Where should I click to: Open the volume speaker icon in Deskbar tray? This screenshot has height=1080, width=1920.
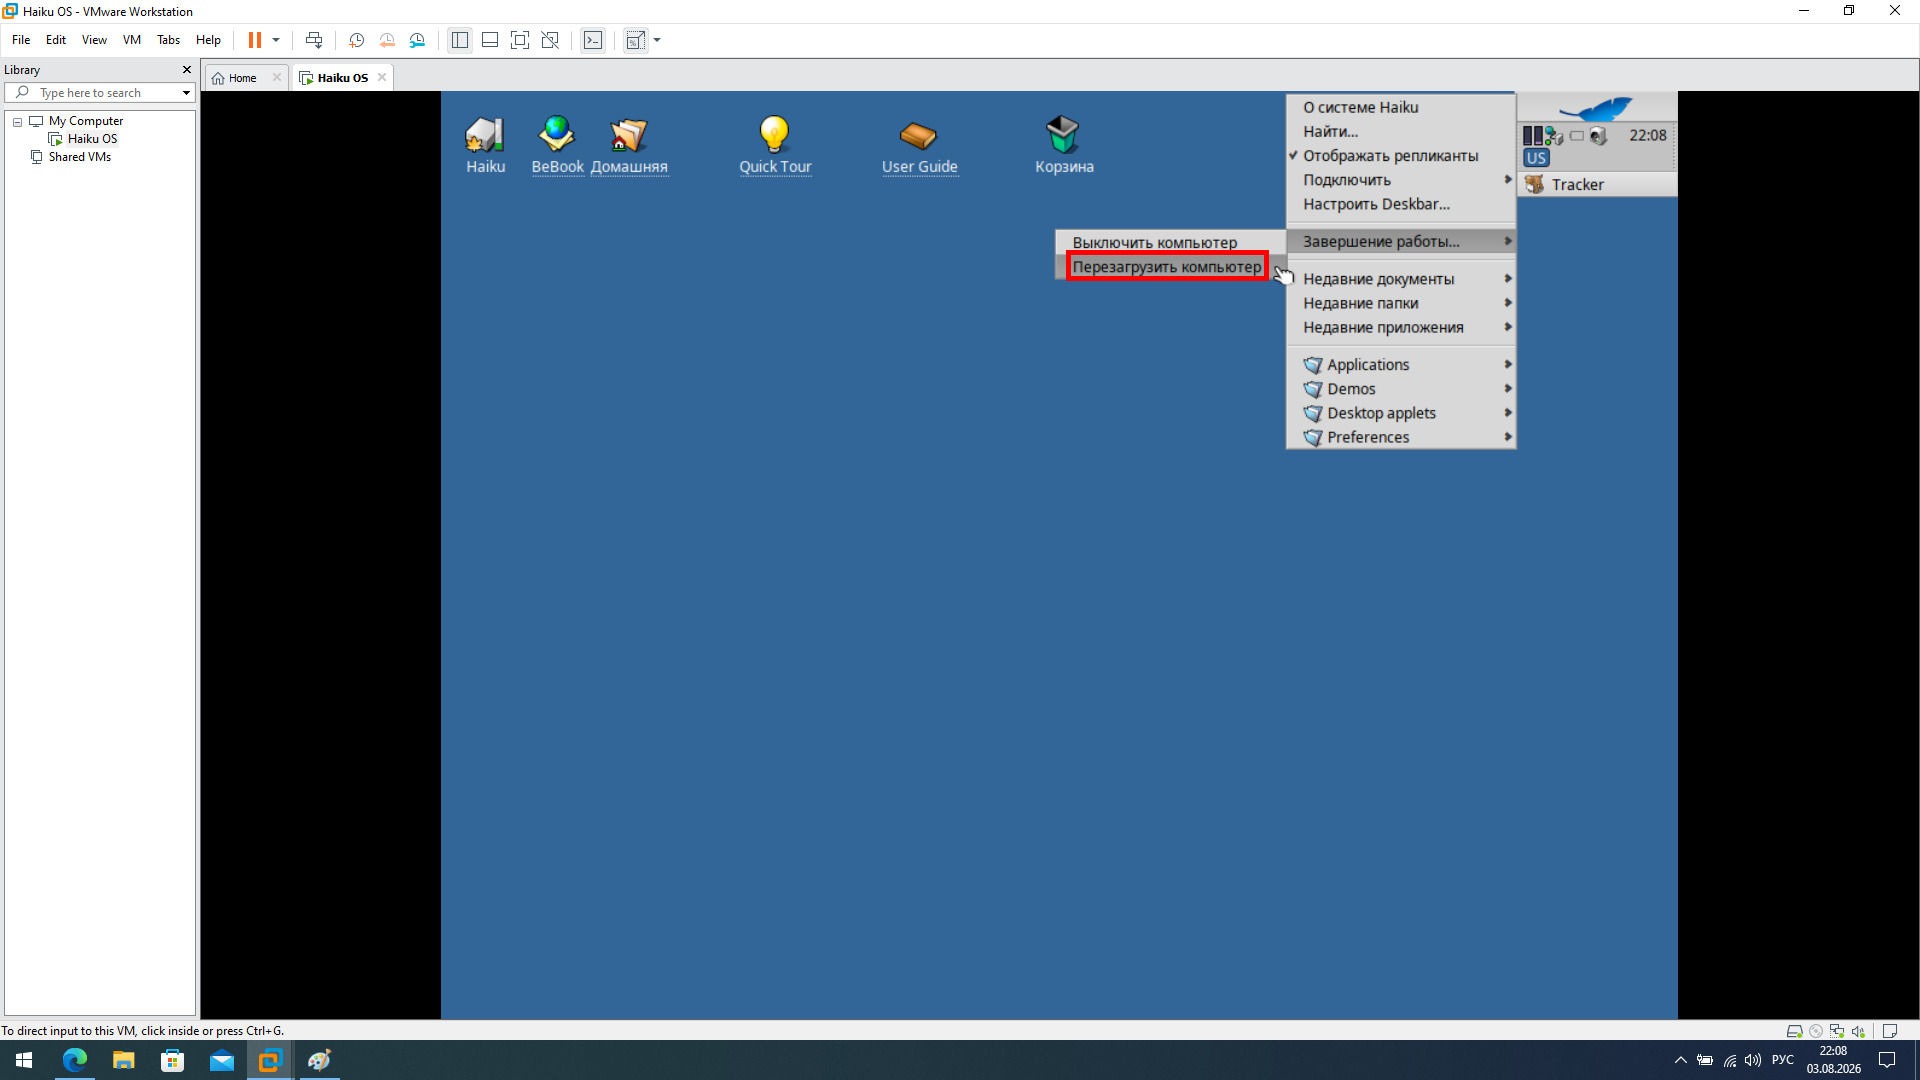[x=1598, y=136]
